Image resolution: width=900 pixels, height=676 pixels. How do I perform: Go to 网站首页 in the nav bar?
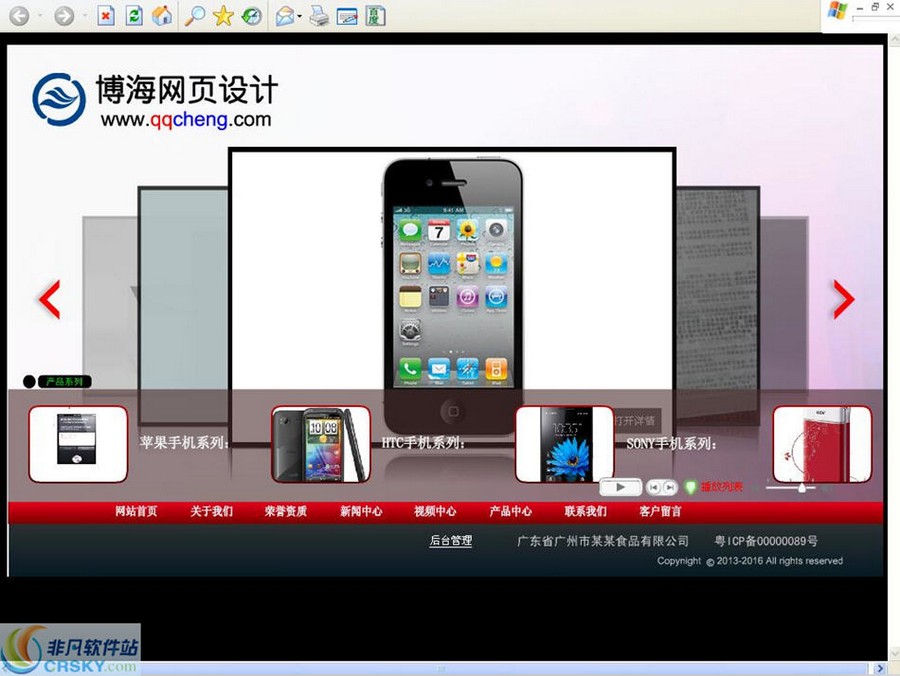[x=136, y=511]
